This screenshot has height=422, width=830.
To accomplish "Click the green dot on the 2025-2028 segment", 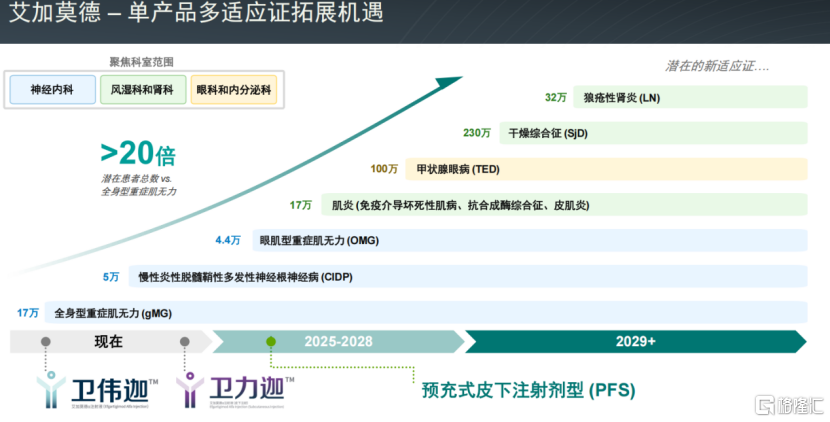I will [271, 342].
